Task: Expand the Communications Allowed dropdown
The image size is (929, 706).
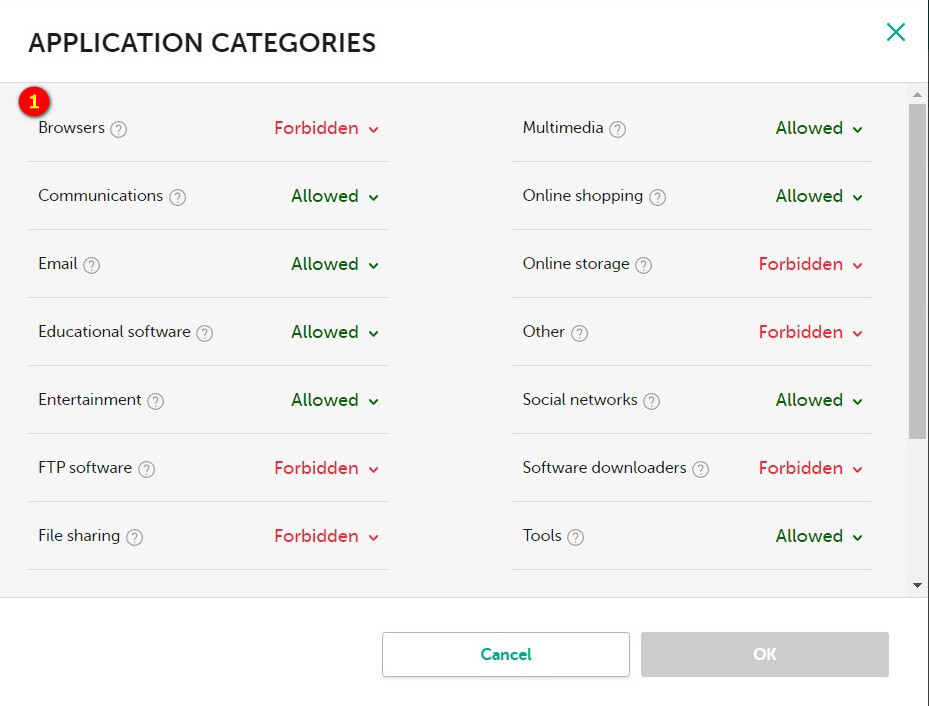Action: click(335, 197)
